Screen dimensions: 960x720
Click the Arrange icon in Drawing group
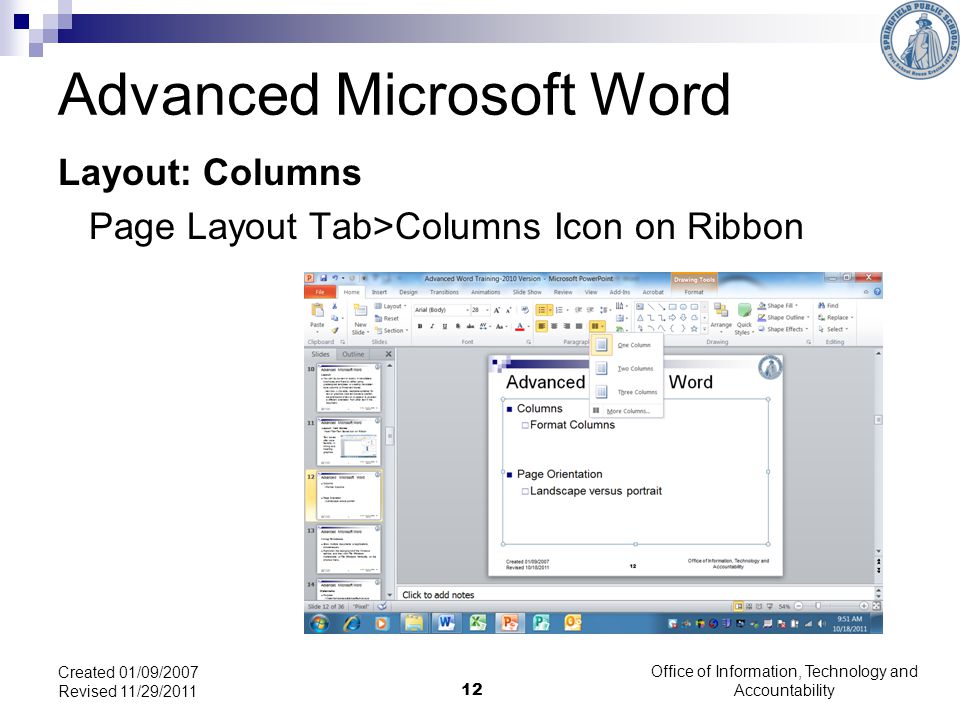coord(721,310)
